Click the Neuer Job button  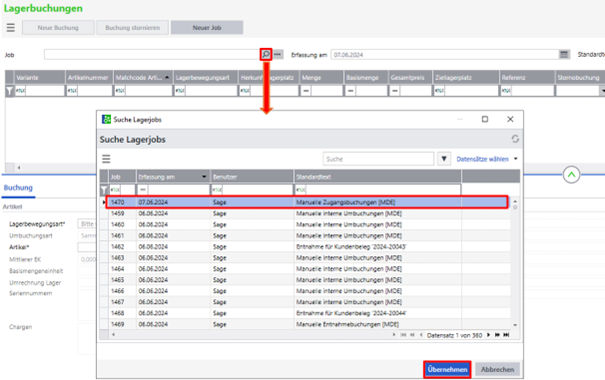tap(207, 27)
